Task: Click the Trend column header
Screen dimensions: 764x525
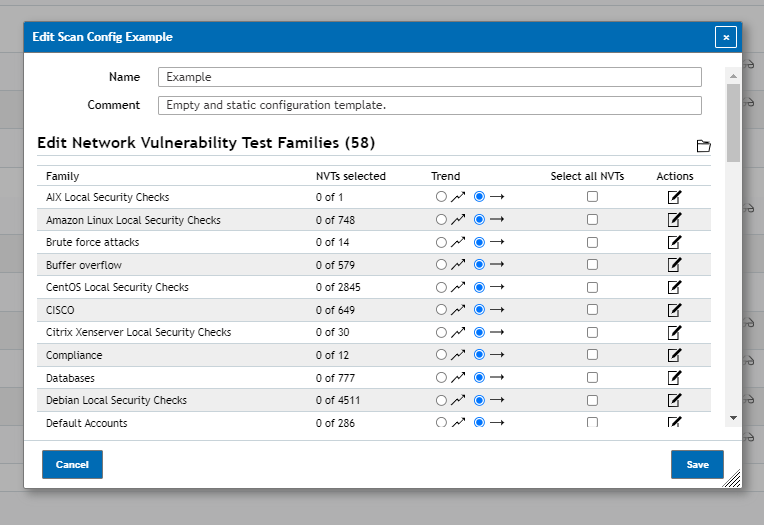Action: (x=445, y=176)
